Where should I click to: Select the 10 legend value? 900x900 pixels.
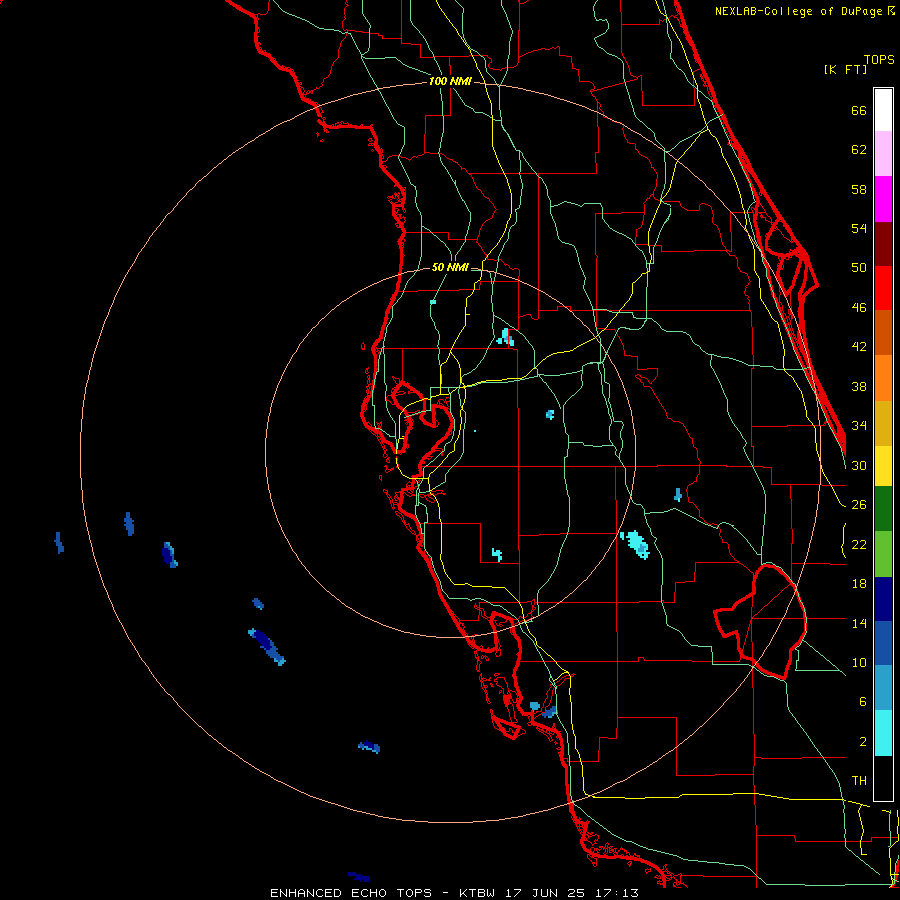pyautogui.click(x=859, y=662)
